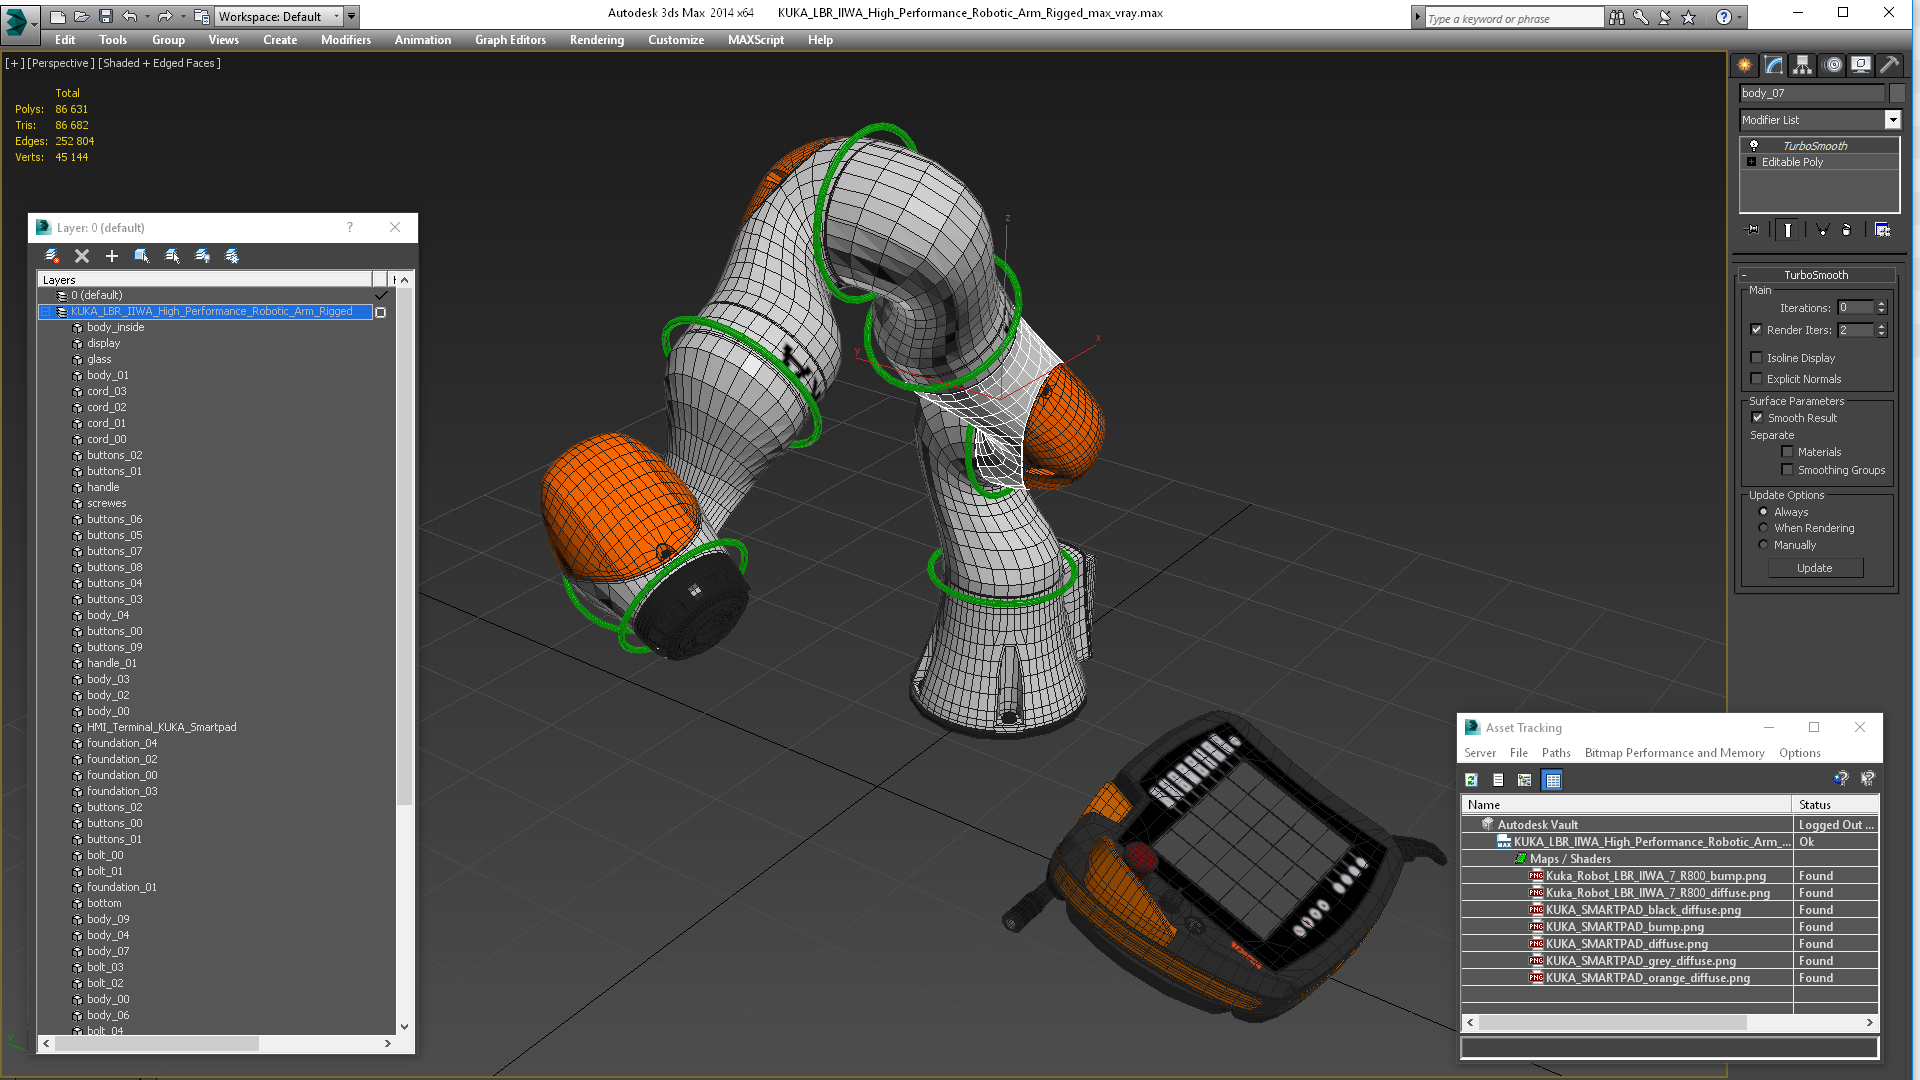Image resolution: width=1920 pixels, height=1080 pixels.
Task: Enable Explicit Normals checkbox
Action: click(x=1756, y=379)
